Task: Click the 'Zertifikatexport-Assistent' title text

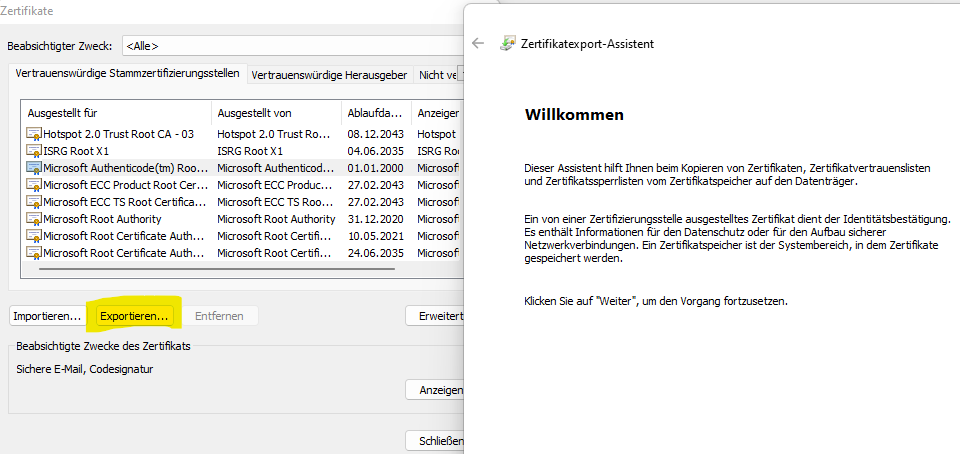Action: (587, 43)
